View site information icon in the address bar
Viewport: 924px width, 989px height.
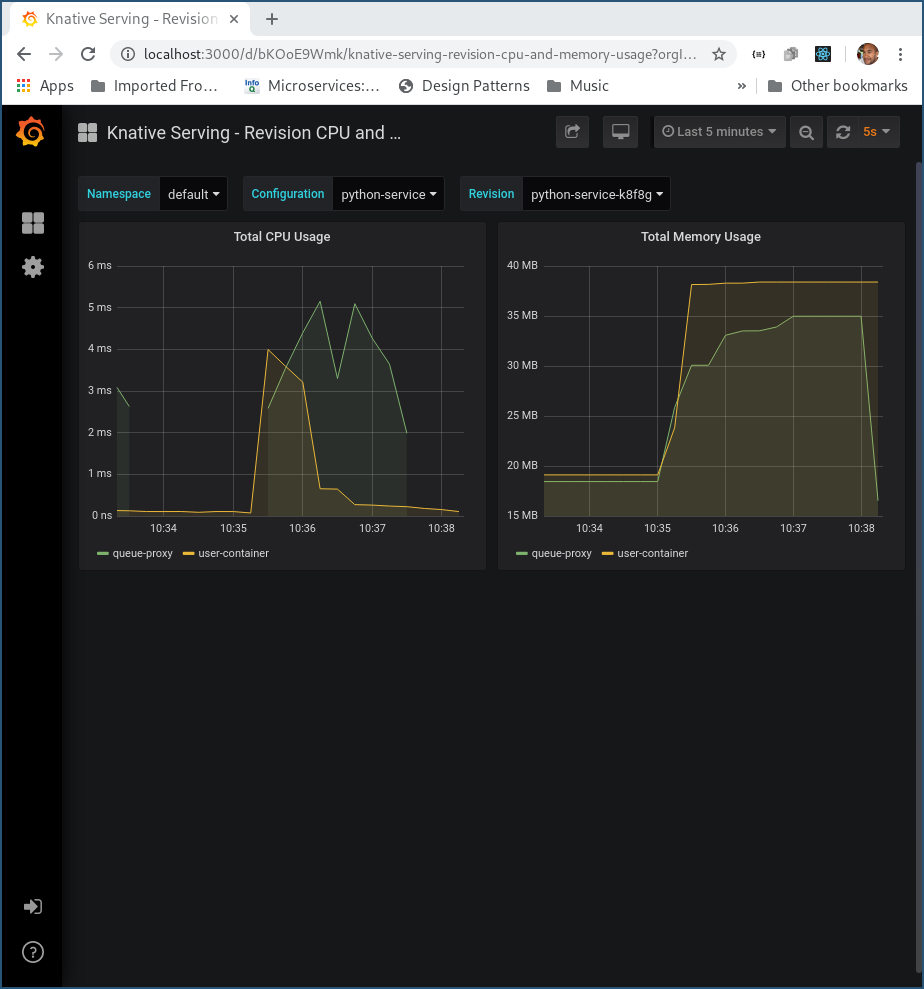click(128, 54)
